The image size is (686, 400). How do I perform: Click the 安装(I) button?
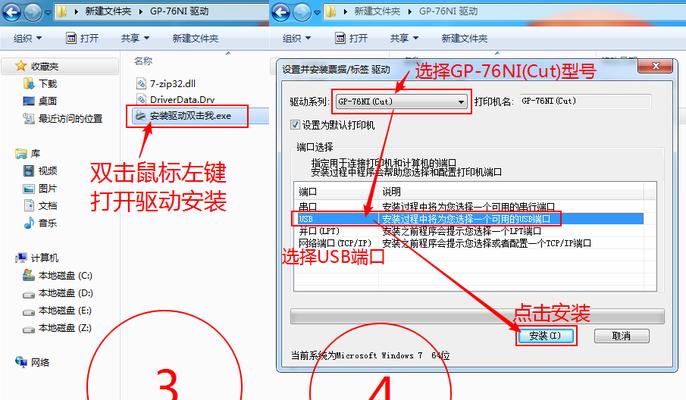tap(545, 336)
